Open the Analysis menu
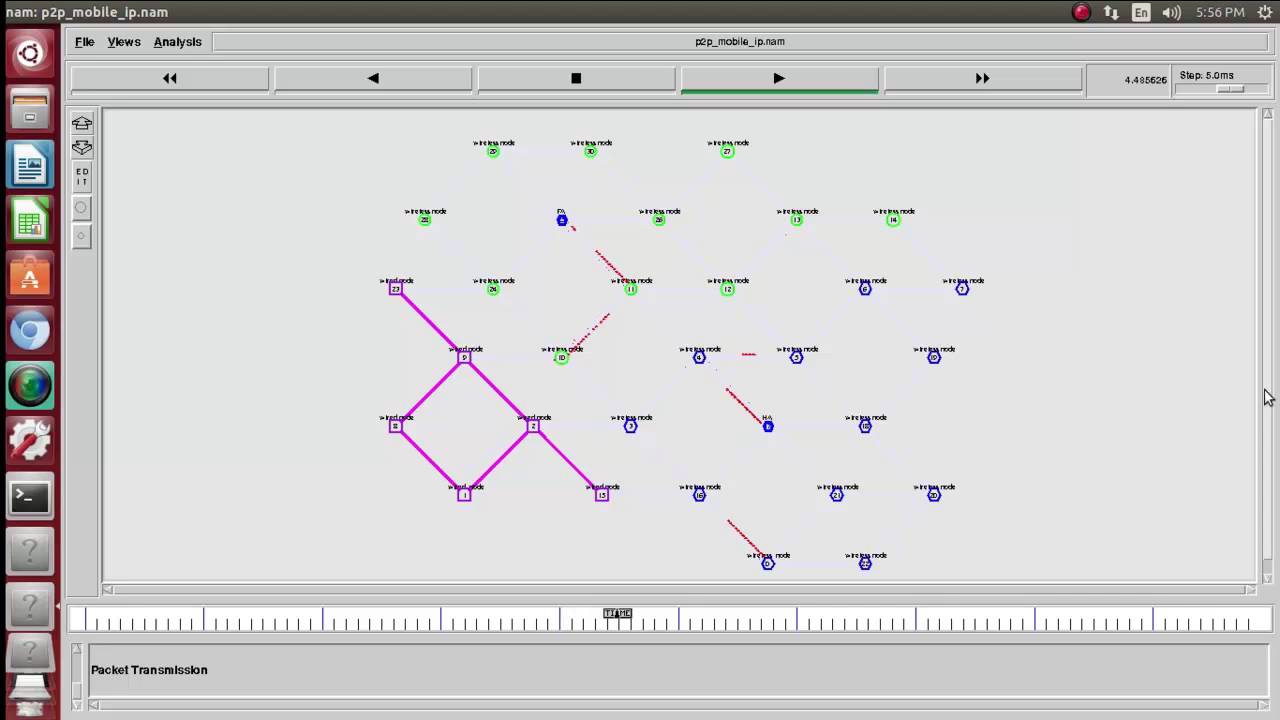 [x=177, y=42]
